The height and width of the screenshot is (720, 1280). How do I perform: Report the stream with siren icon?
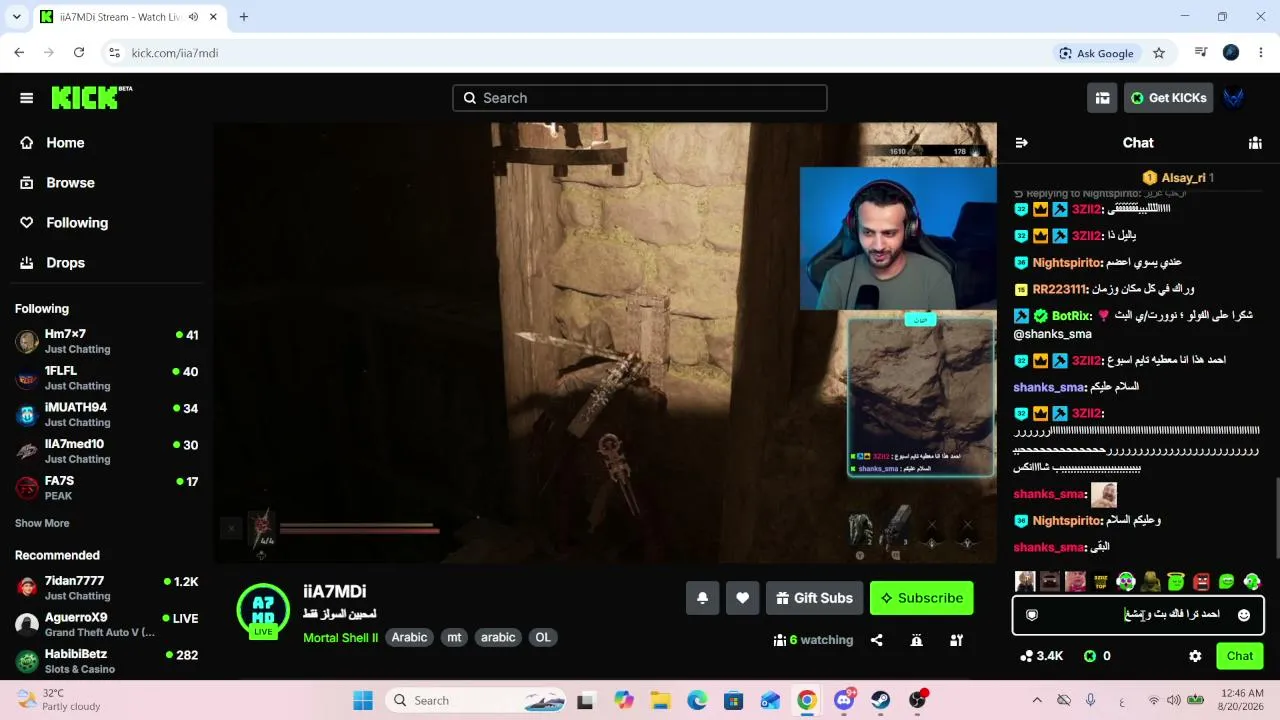pyautogui.click(x=916, y=640)
